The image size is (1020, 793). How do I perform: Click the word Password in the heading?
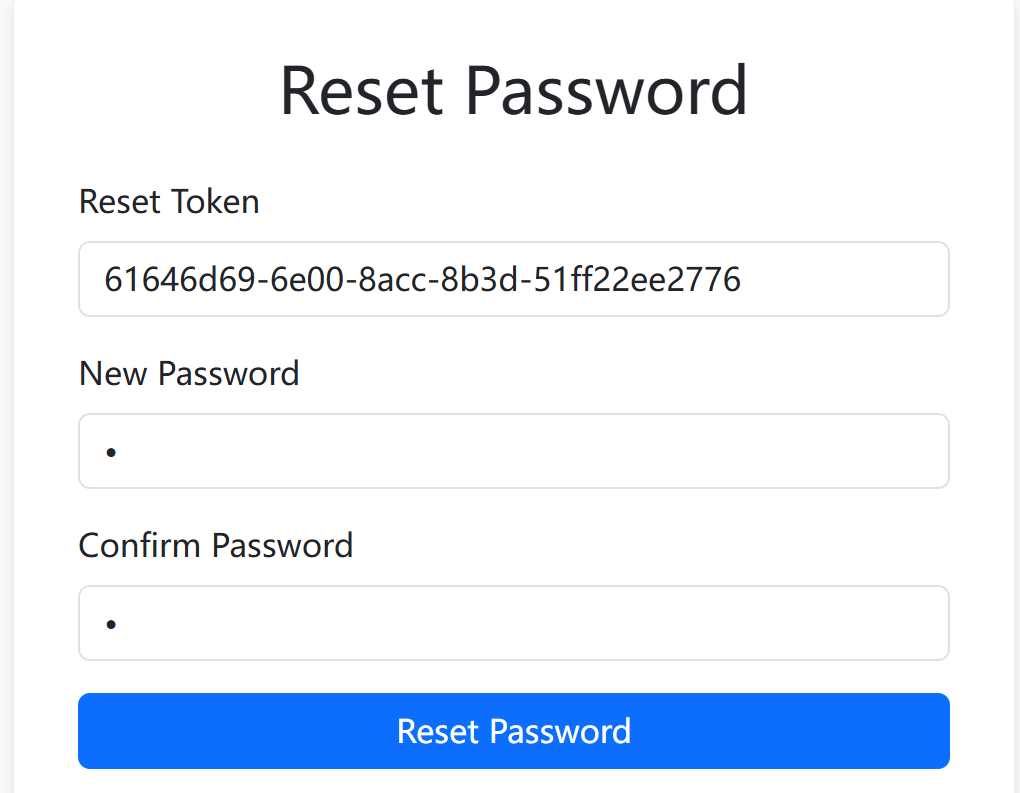(607, 91)
